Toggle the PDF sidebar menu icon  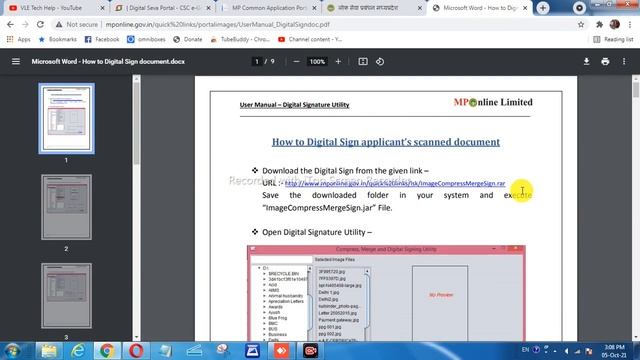(16, 62)
